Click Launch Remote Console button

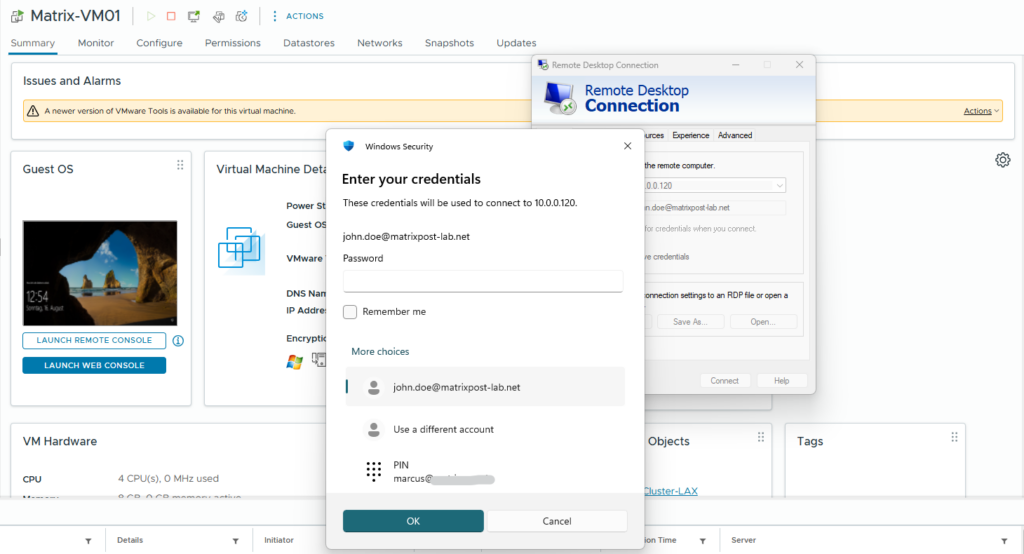94,340
